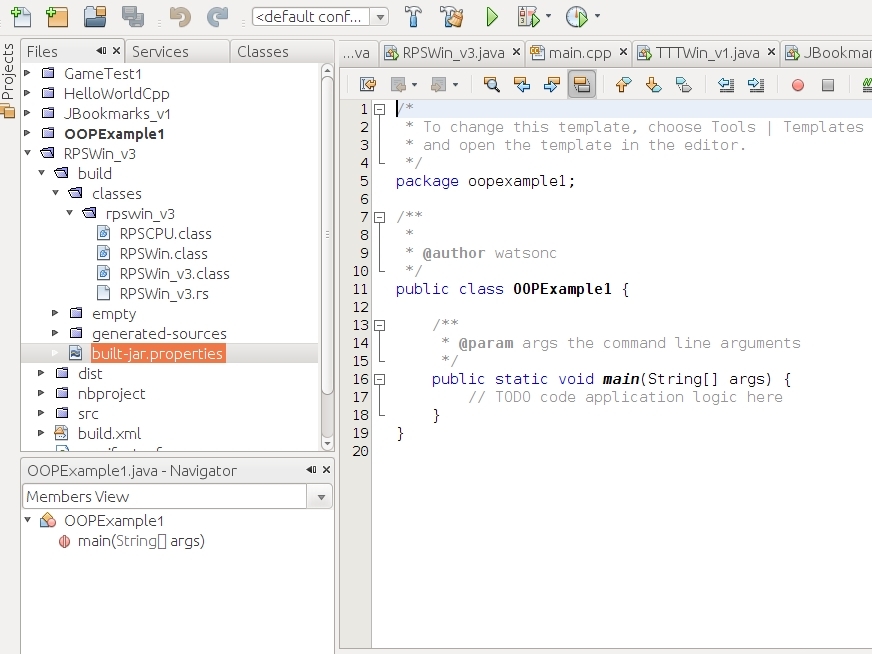
Task: Select build.xml file
Action: tap(109, 434)
